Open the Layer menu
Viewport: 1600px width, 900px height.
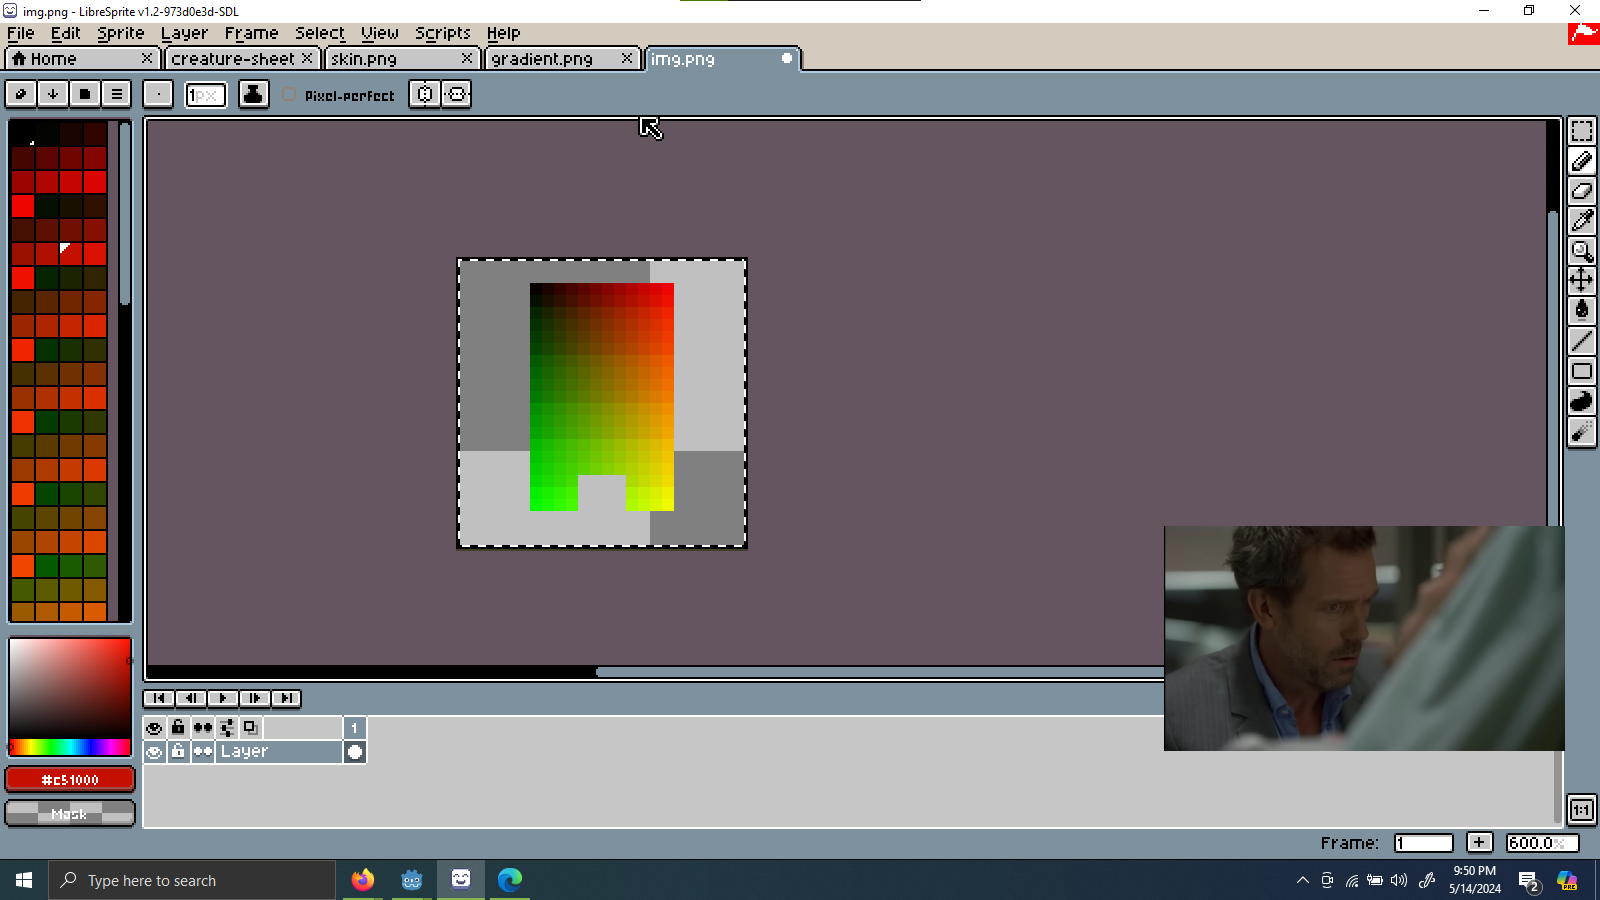tap(184, 33)
